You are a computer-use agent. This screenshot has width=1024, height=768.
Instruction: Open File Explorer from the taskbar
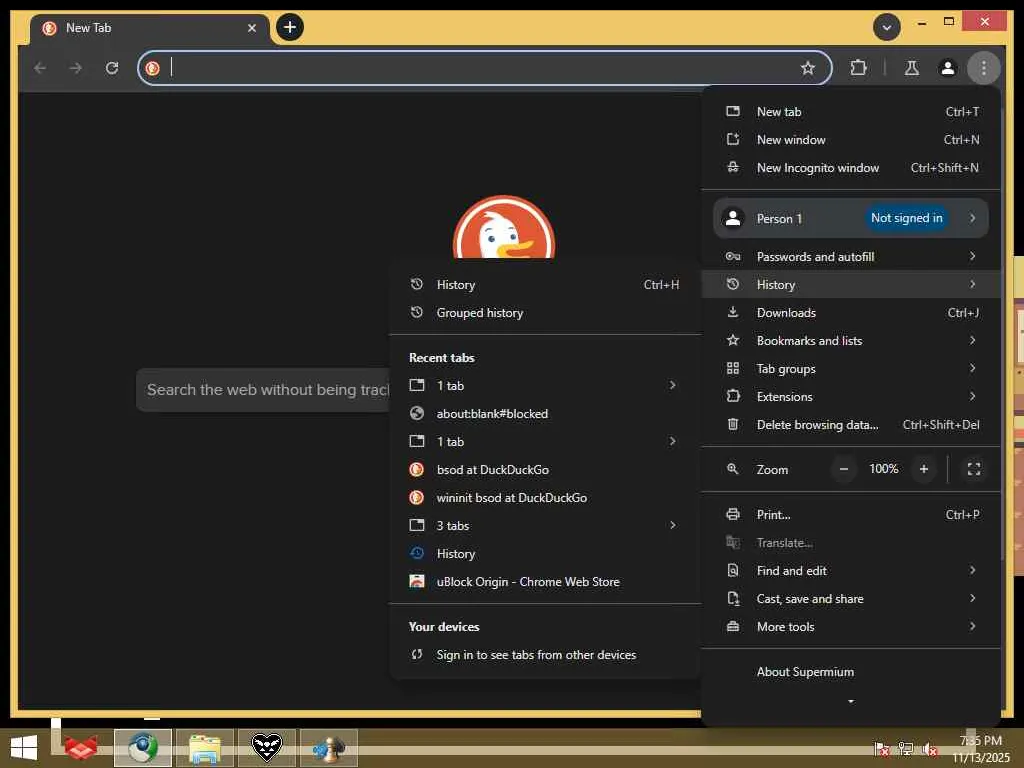tap(204, 748)
